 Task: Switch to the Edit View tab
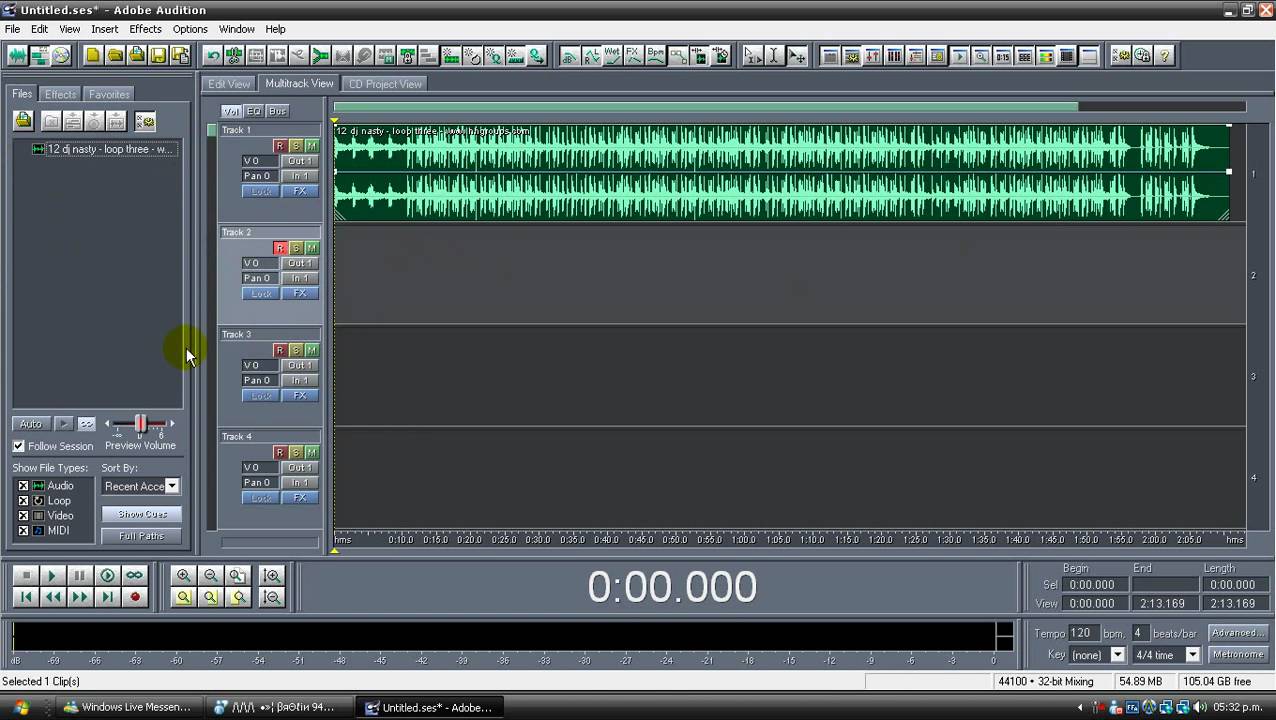tap(228, 83)
